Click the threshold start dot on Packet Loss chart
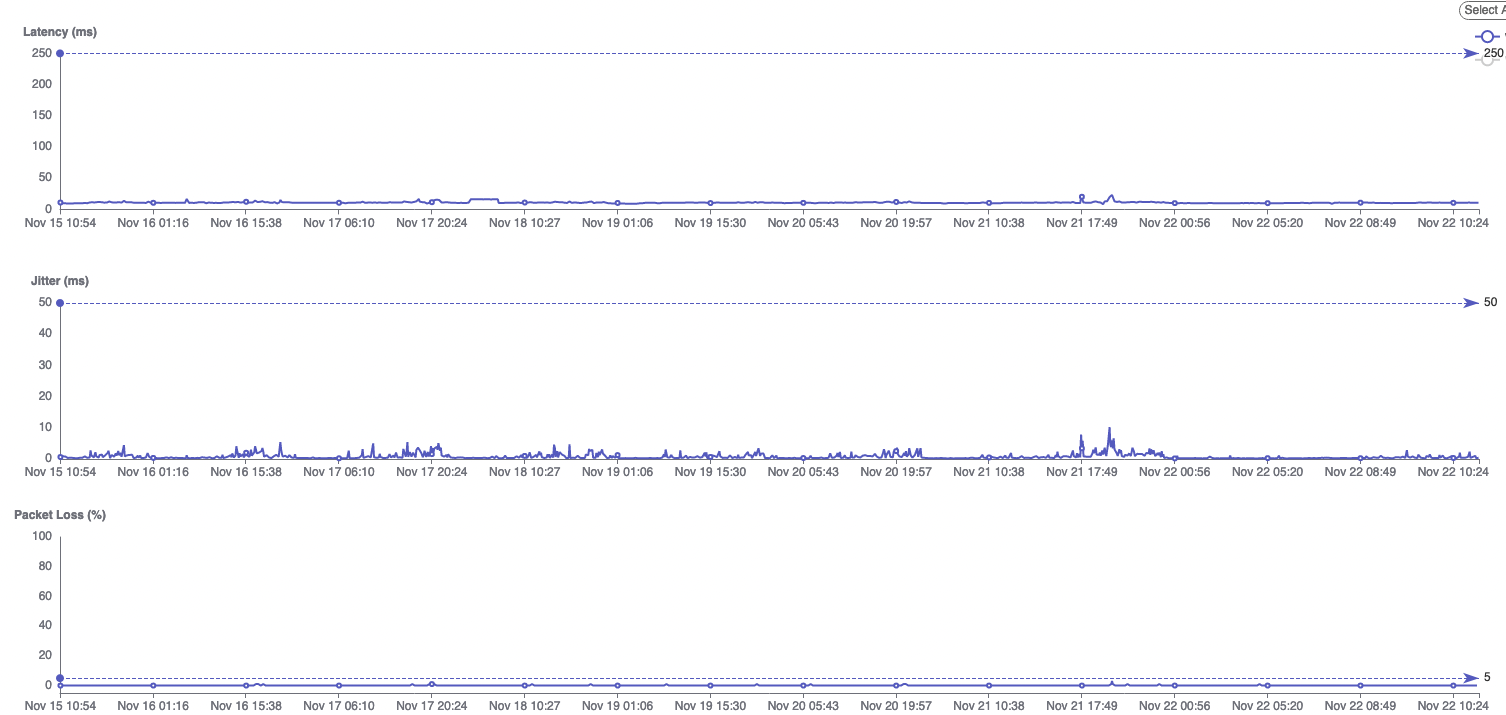The width and height of the screenshot is (1506, 715). (60, 678)
